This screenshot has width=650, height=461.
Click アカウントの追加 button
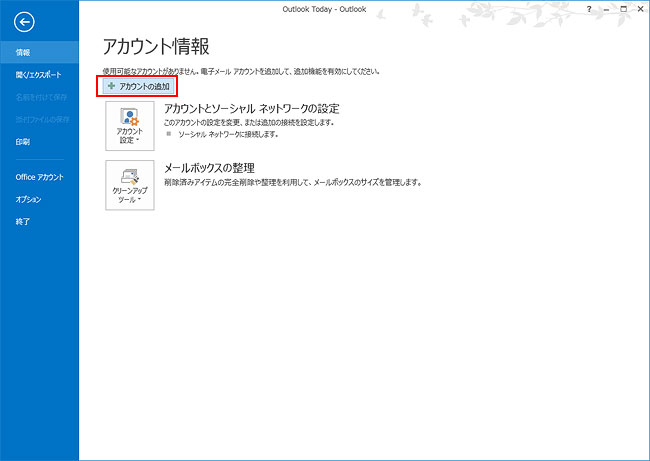pos(138,86)
